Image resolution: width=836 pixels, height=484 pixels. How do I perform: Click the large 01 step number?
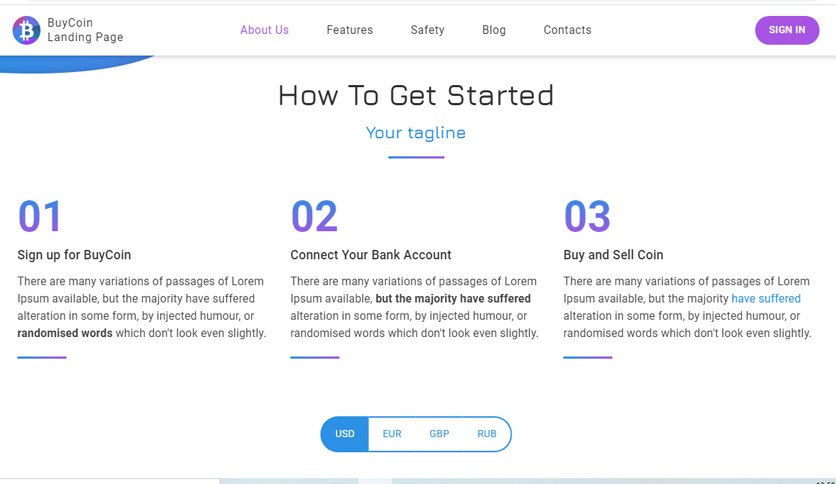pyautogui.click(x=40, y=216)
